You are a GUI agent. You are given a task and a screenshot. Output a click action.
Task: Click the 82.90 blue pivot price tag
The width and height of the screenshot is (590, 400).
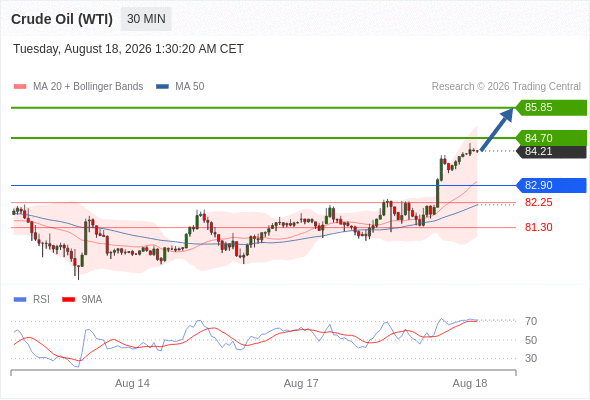tap(551, 185)
